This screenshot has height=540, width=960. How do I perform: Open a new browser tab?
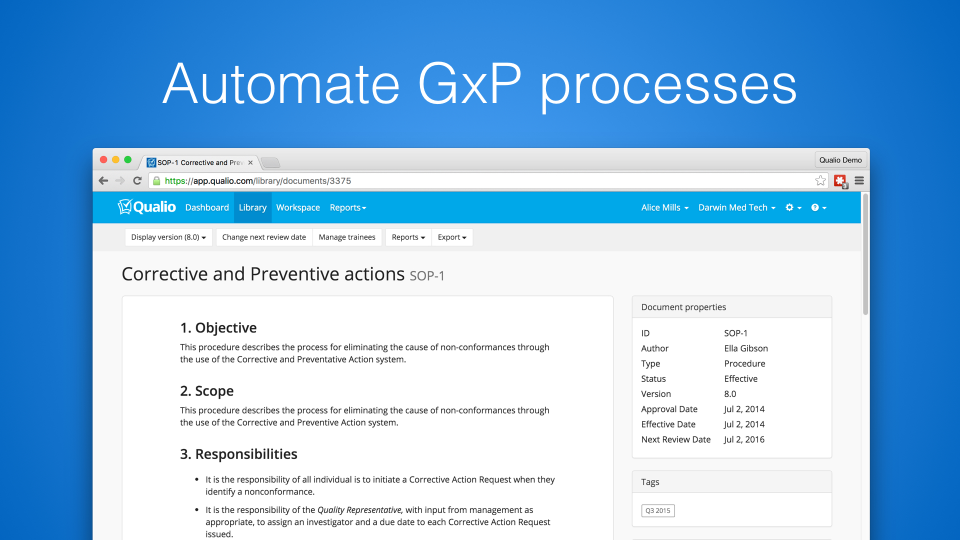coord(271,162)
